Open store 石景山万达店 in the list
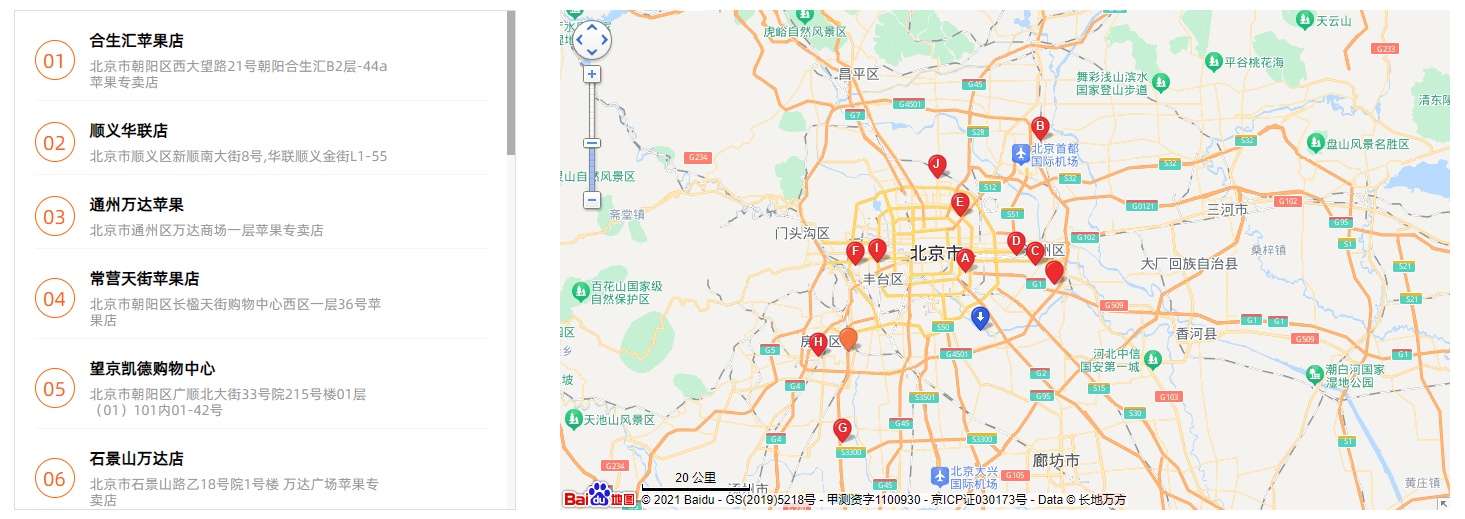This screenshot has height=519, width=1465. (136, 459)
